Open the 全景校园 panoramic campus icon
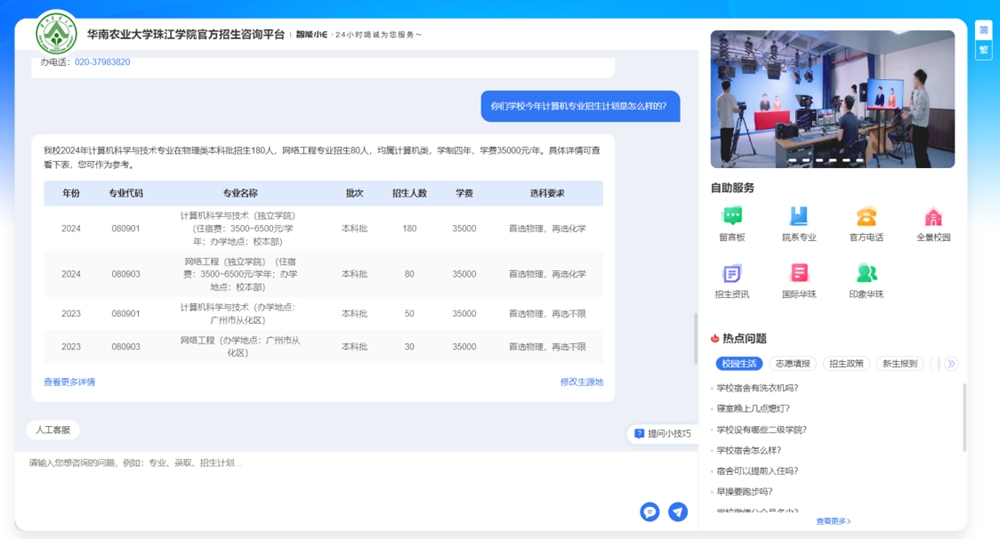Viewport: 1000px width, 539px height. pos(933,217)
